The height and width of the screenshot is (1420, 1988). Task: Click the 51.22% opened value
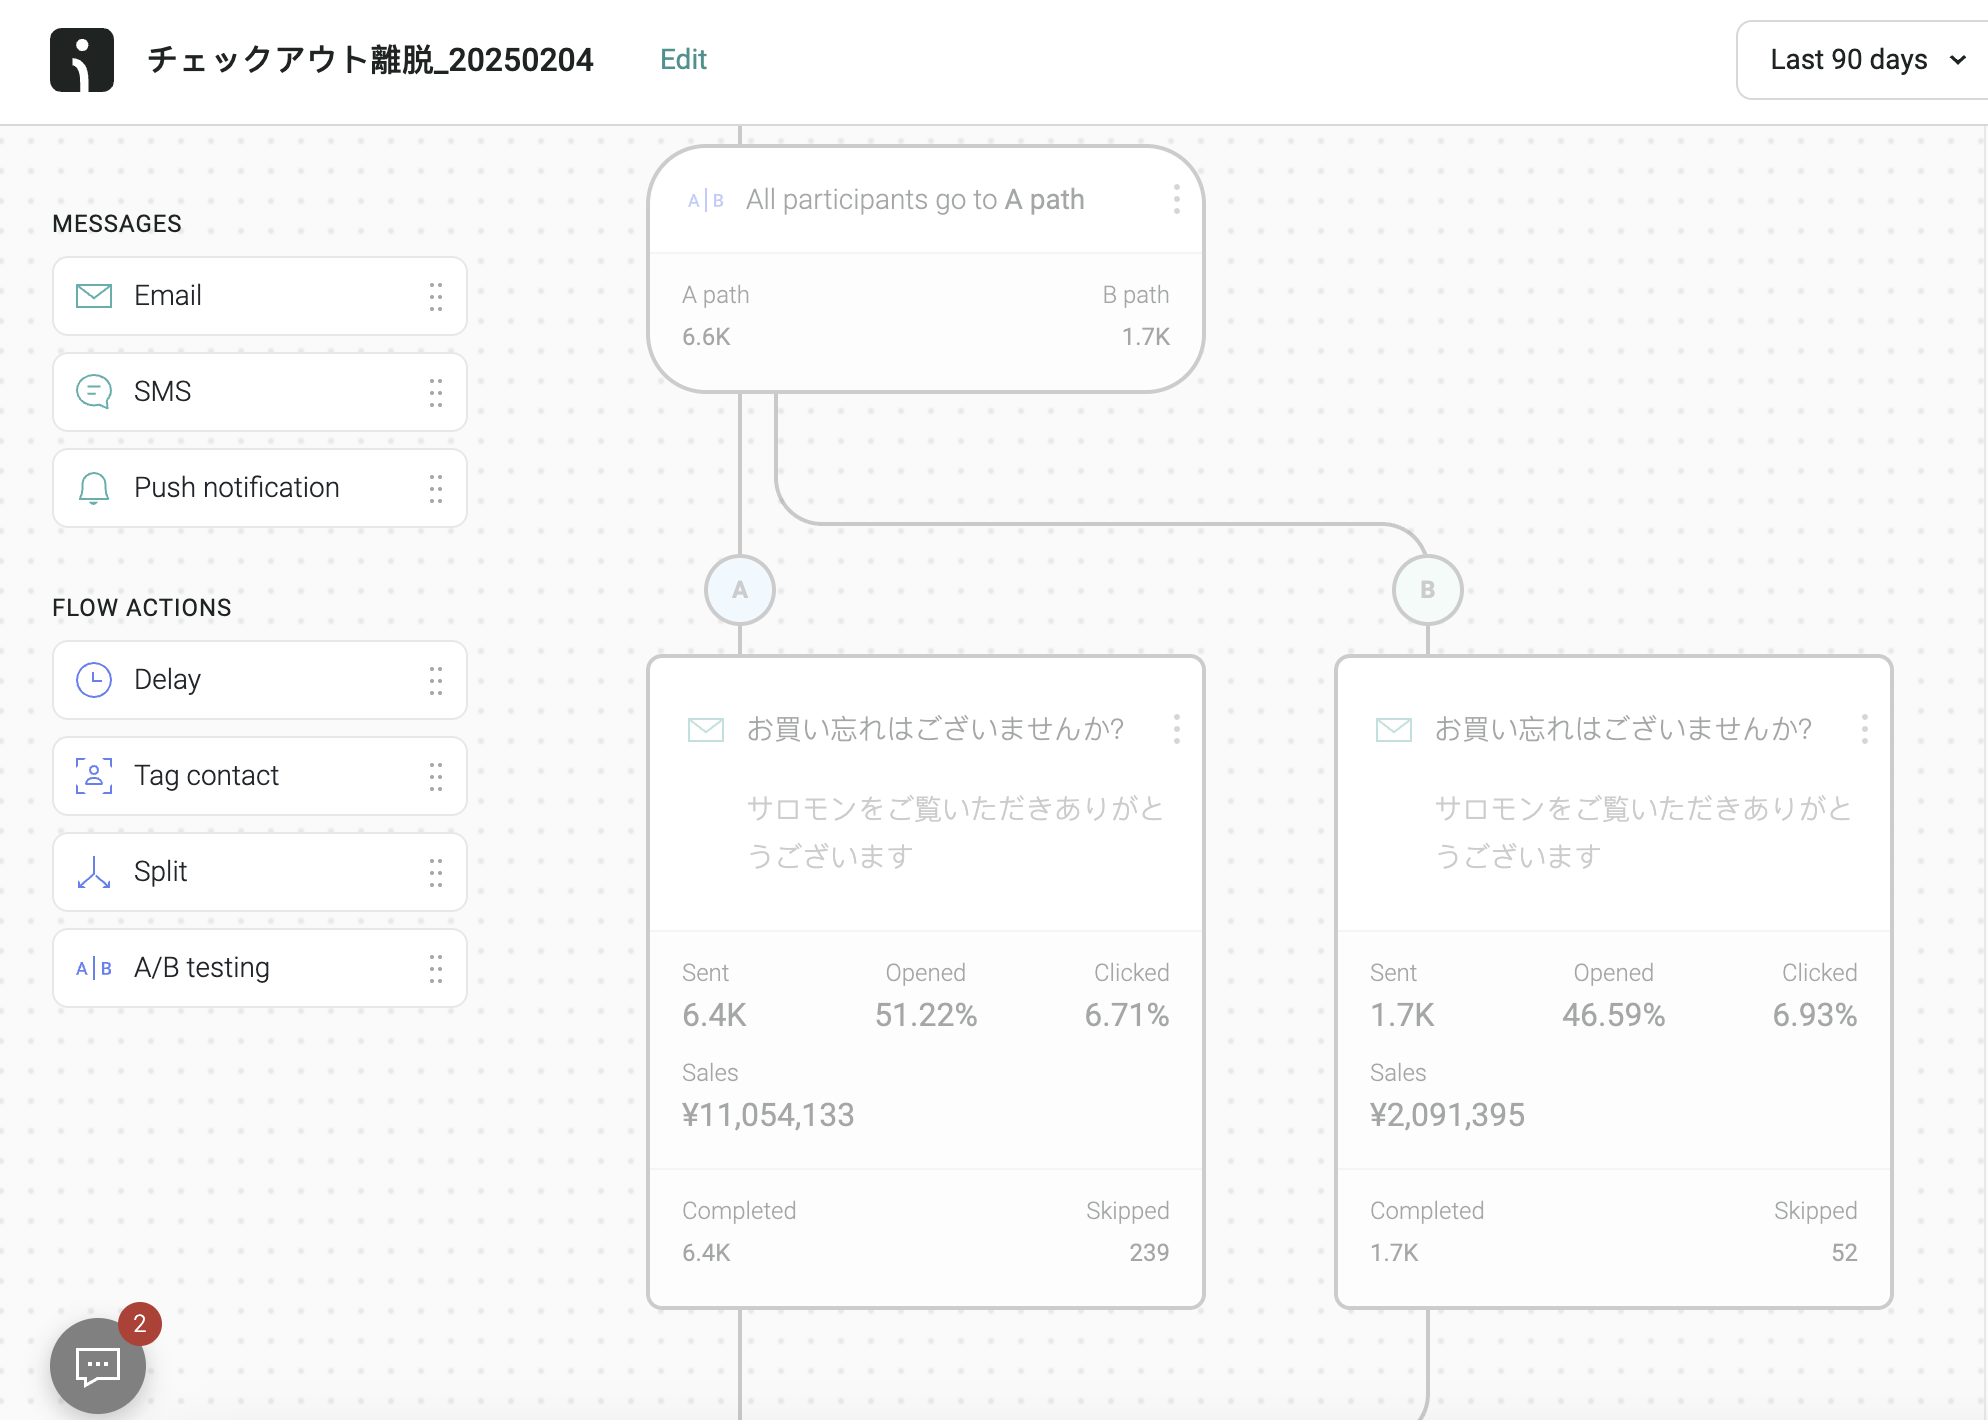tap(926, 1015)
